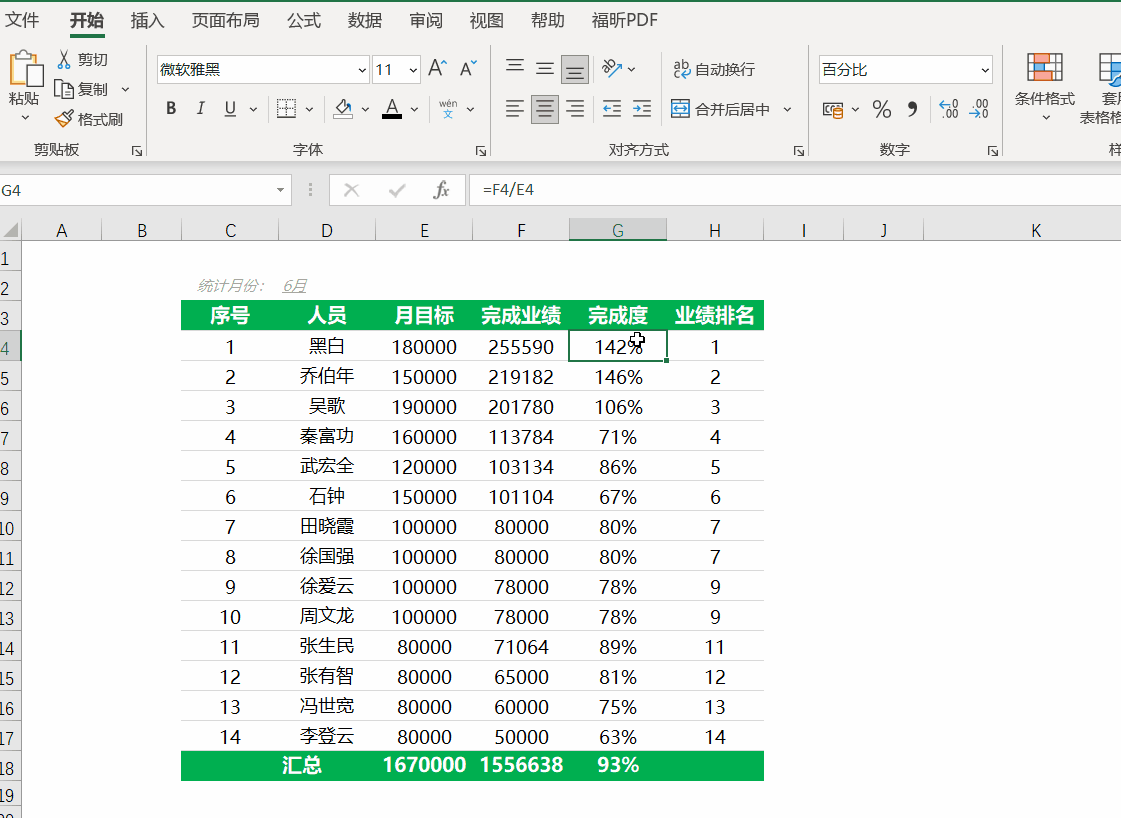Switch to the 插入 ribbon tab
Screen dimensions: 1121x818
pos(148,20)
